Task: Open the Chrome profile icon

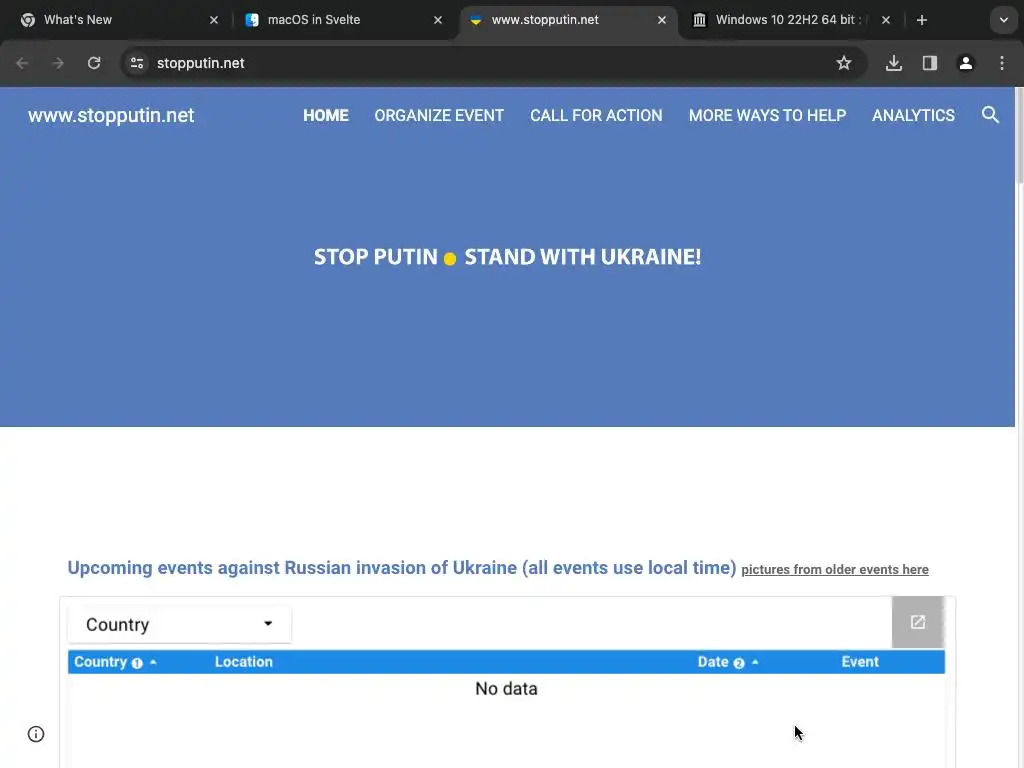Action: tap(966, 63)
